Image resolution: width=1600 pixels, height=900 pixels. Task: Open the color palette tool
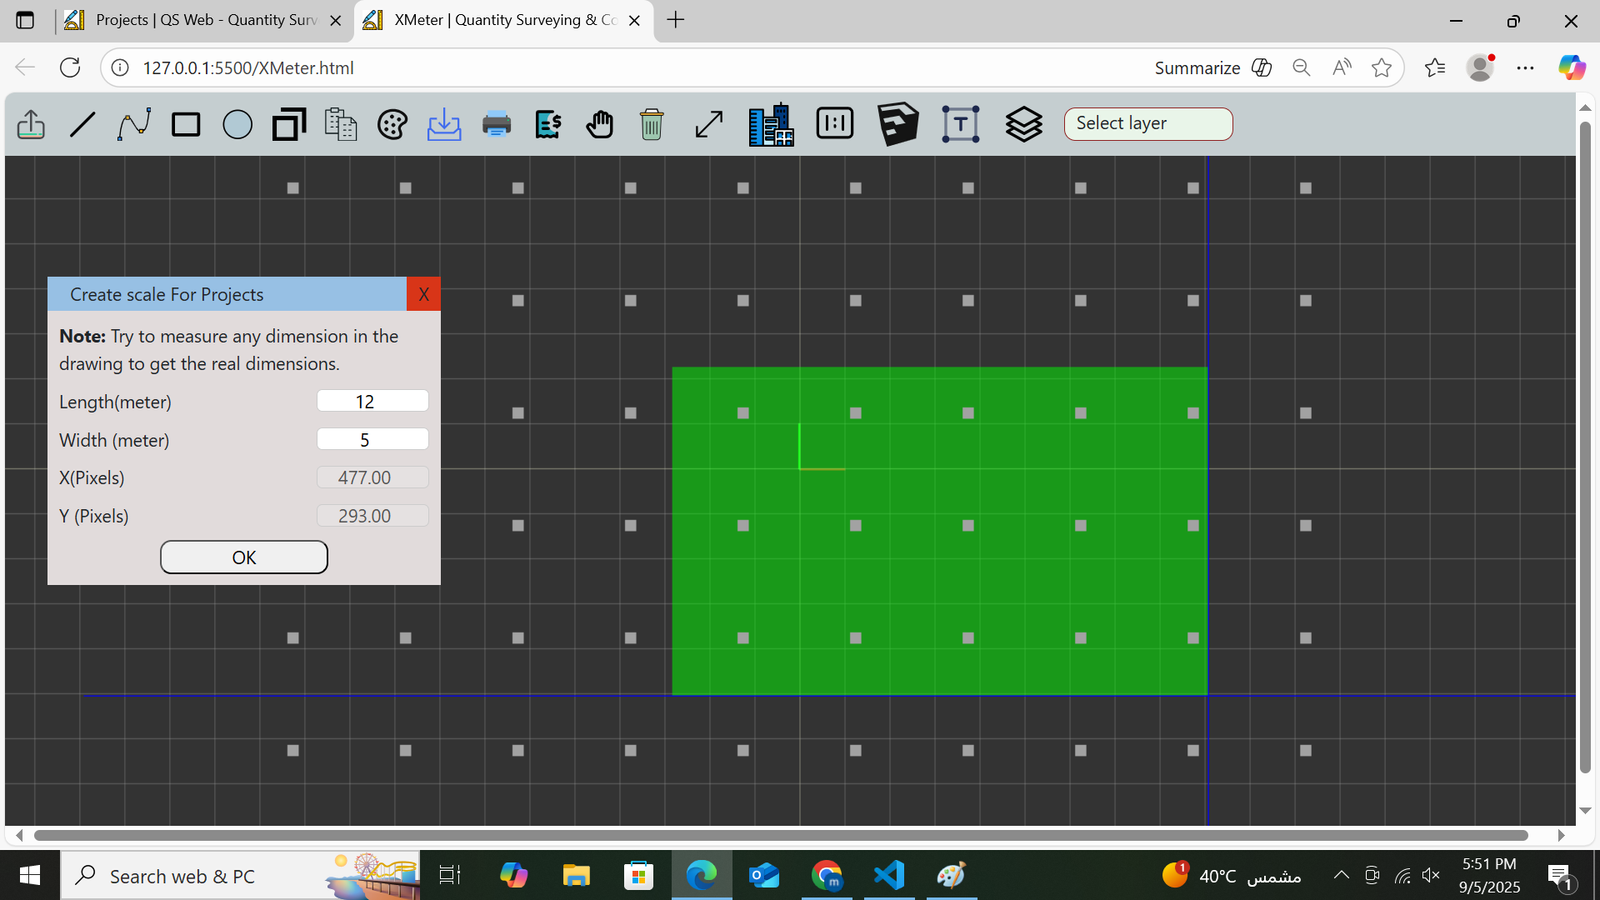tap(392, 123)
